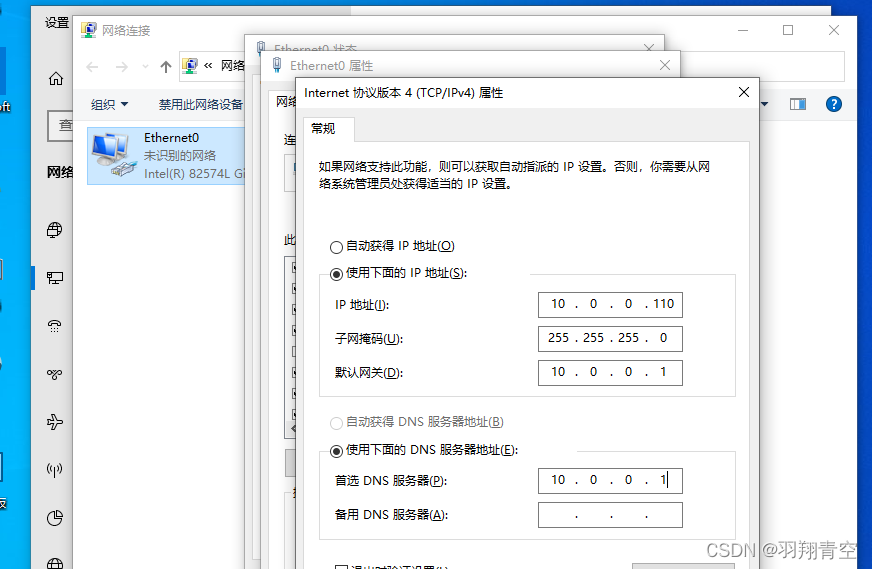Open the change view dropdown arrow
This screenshot has width=872, height=569.
pyautogui.click(x=765, y=104)
